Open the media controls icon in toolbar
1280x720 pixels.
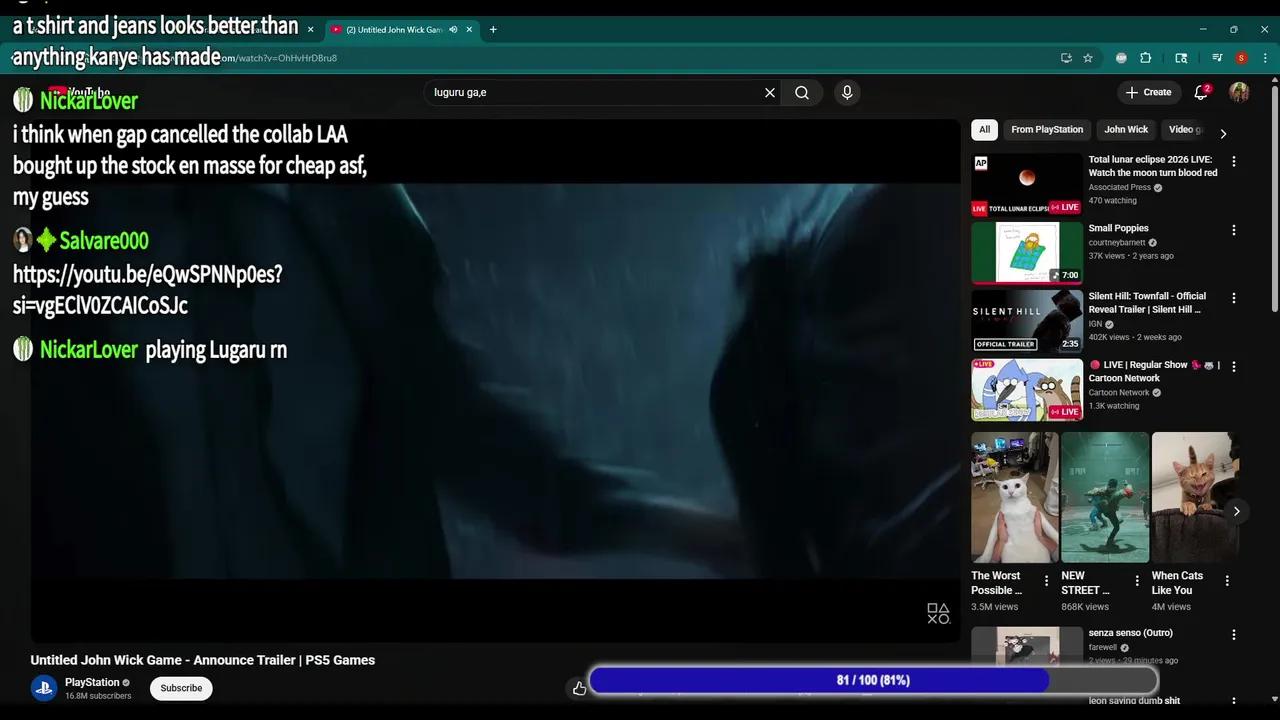tap(1217, 58)
